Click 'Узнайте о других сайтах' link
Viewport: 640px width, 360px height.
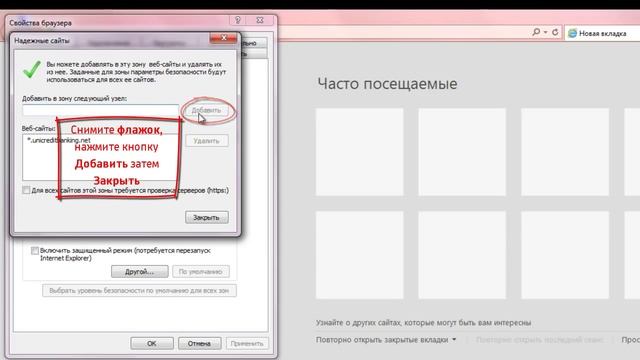pyautogui.click(x=423, y=323)
